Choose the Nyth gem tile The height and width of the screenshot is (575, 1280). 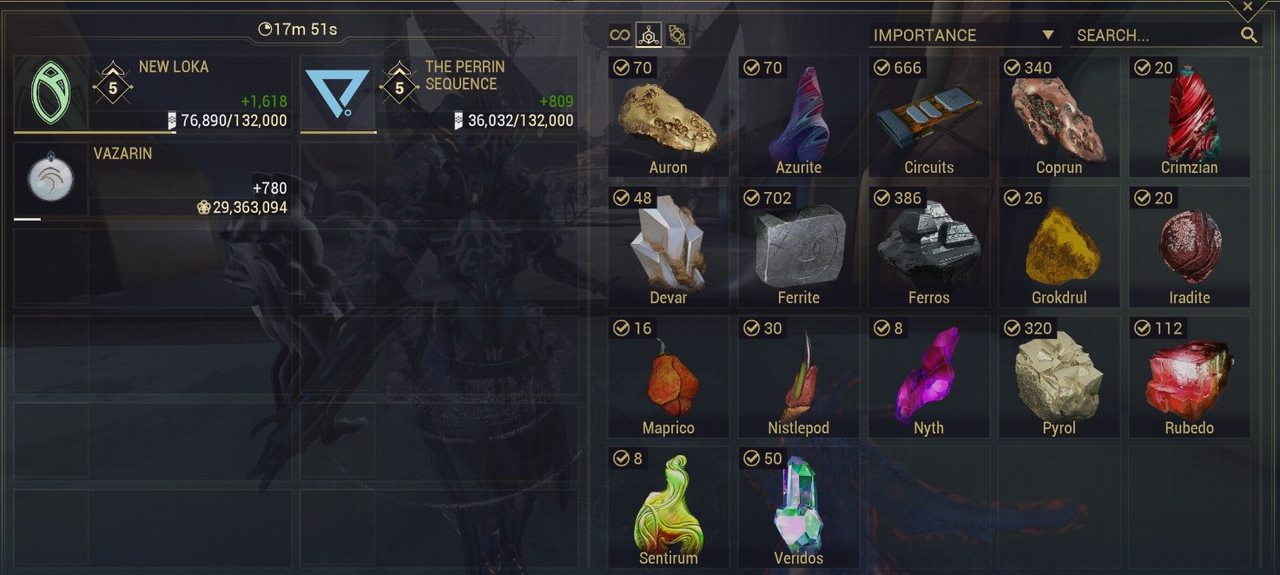pyautogui.click(x=928, y=377)
